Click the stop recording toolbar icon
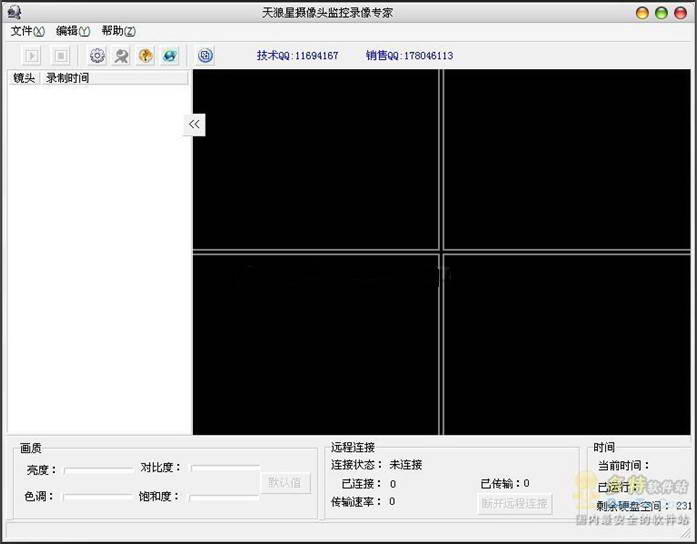 click(x=61, y=56)
